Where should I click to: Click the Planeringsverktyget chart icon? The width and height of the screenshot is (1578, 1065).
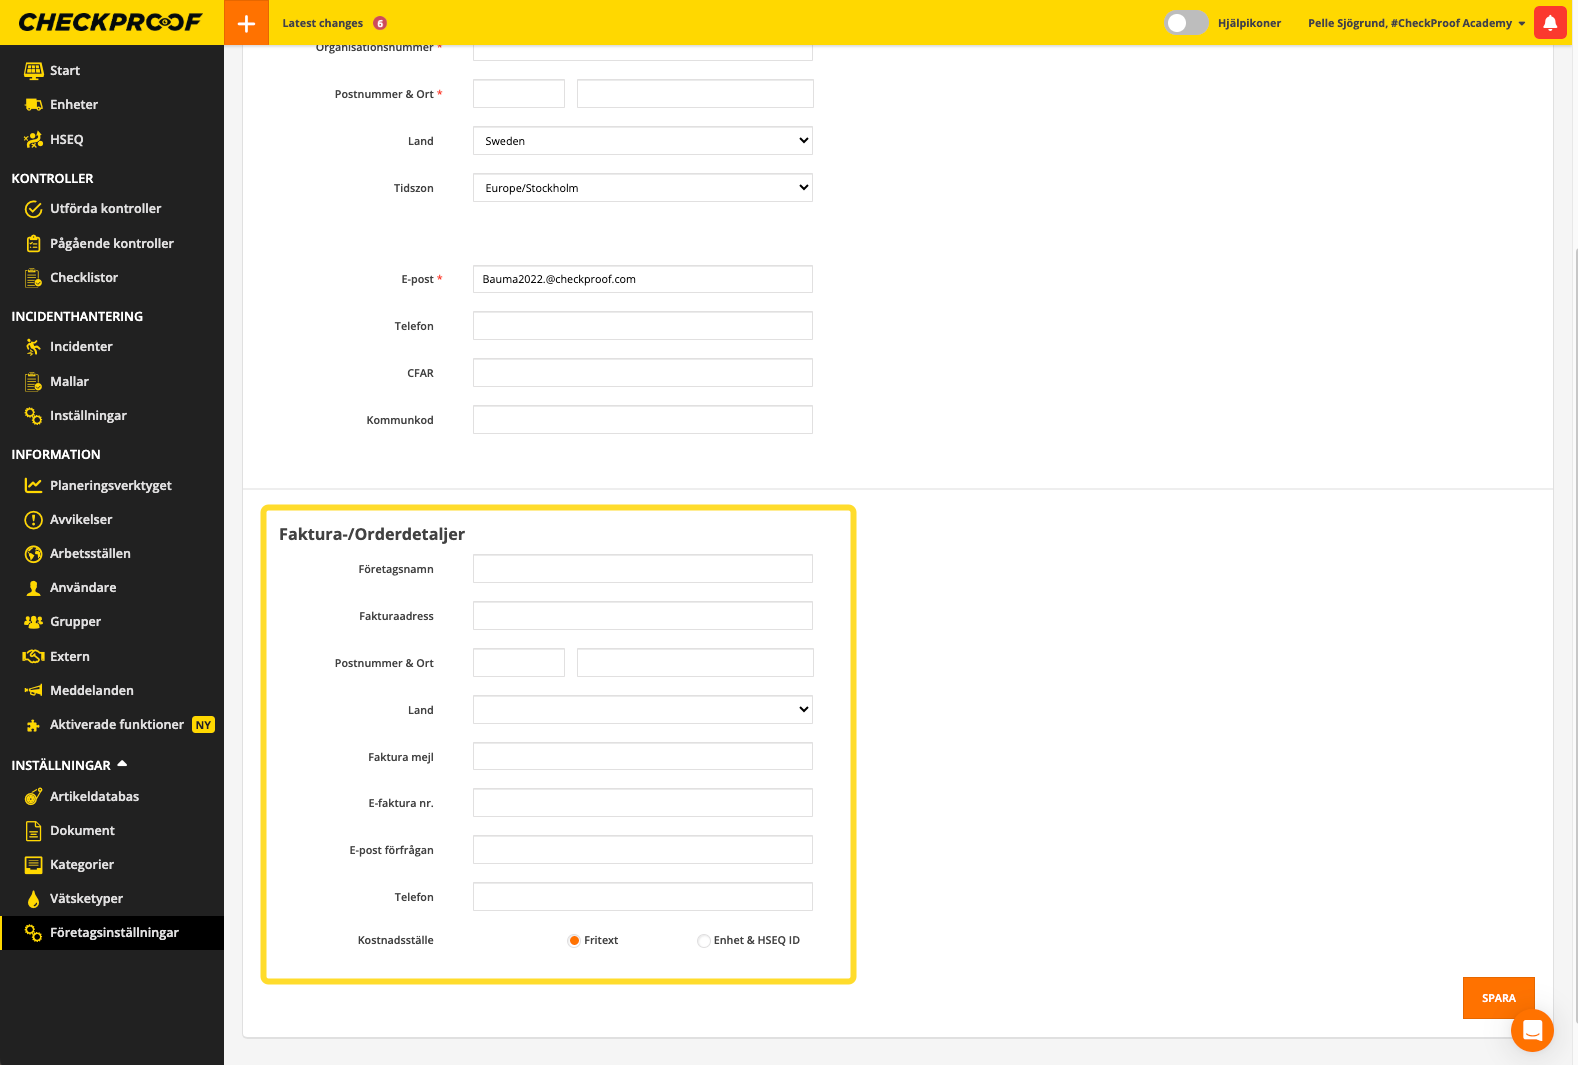(x=33, y=486)
